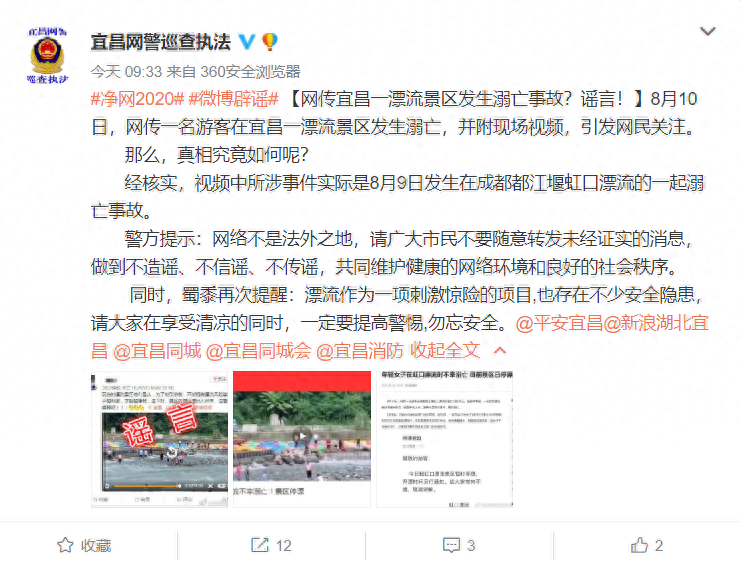The width and height of the screenshot is (741, 566).
Task: Open the news article screenshot thumbnail
Action: (x=445, y=439)
